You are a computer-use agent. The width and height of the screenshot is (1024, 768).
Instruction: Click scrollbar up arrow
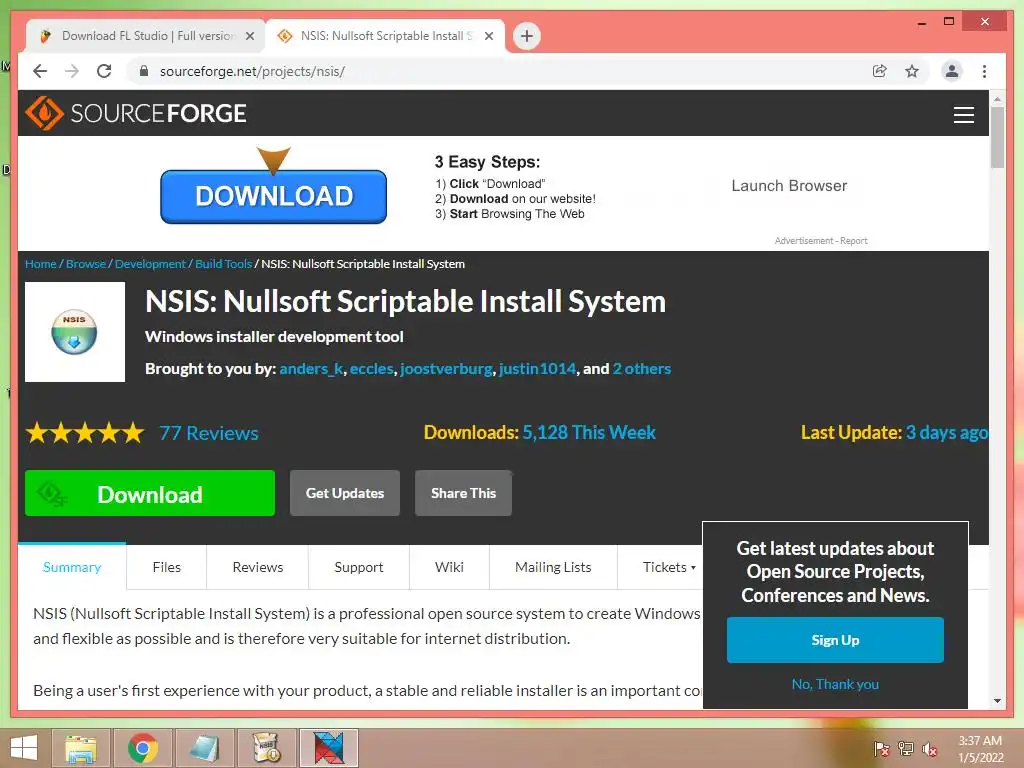997,99
